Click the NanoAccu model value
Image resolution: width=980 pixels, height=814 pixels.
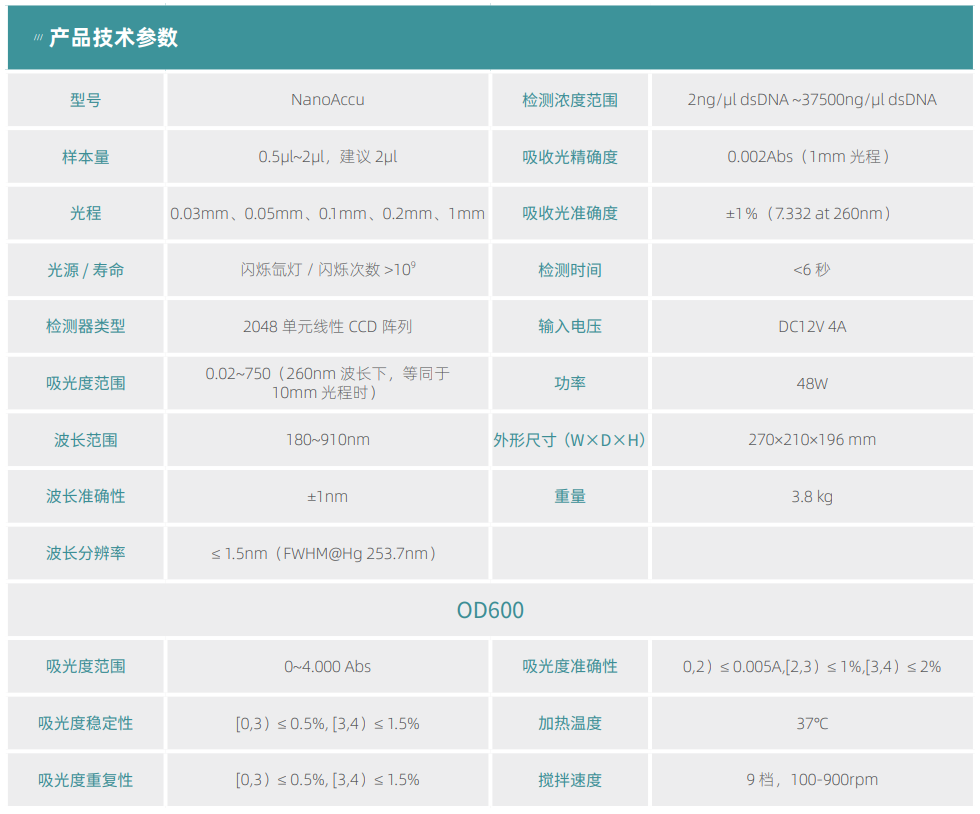(328, 100)
